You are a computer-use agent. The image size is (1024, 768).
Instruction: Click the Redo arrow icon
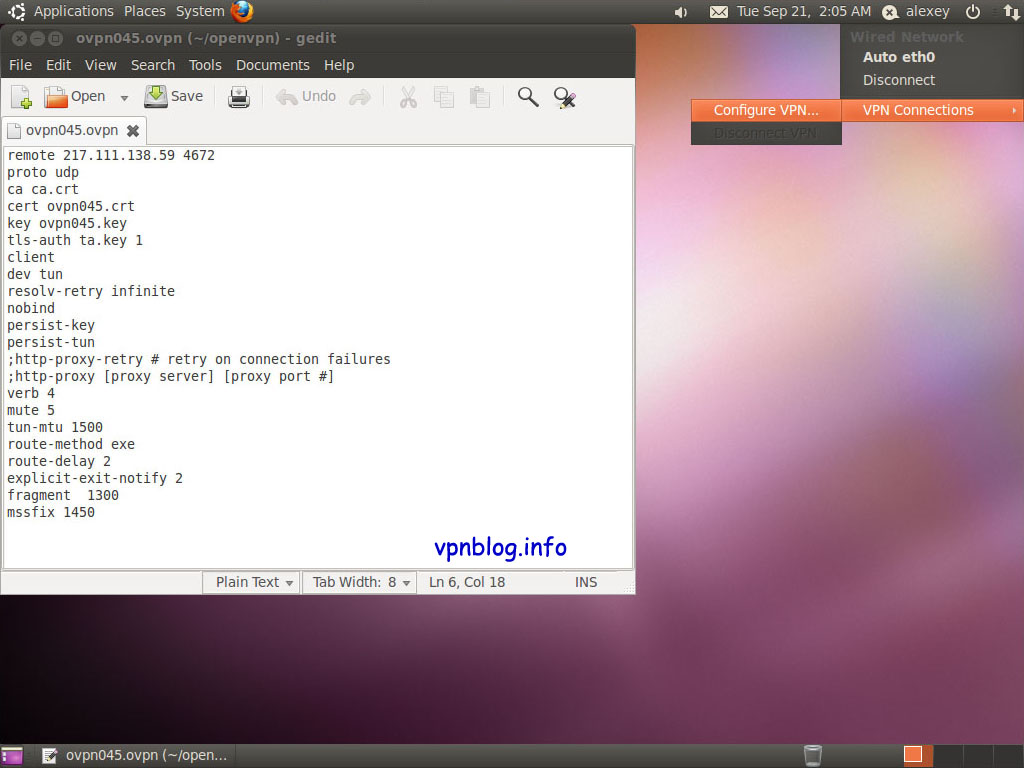[x=360, y=97]
